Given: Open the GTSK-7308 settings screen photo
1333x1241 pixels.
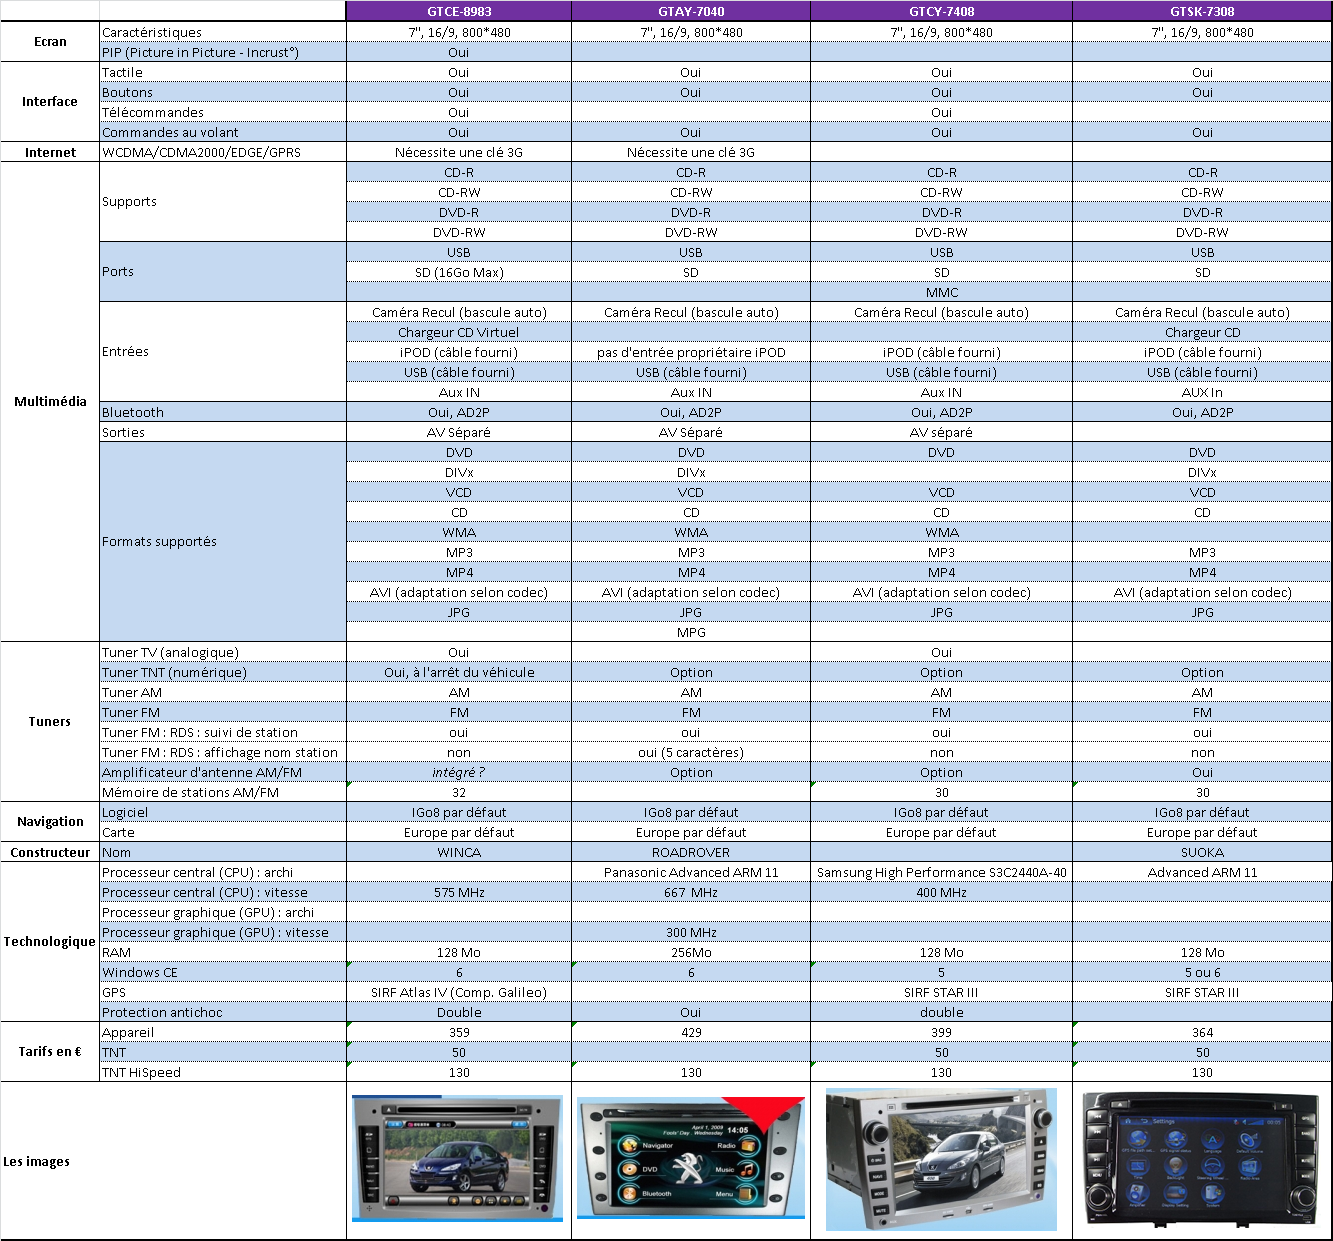Looking at the screenshot, I should coord(1204,1160).
